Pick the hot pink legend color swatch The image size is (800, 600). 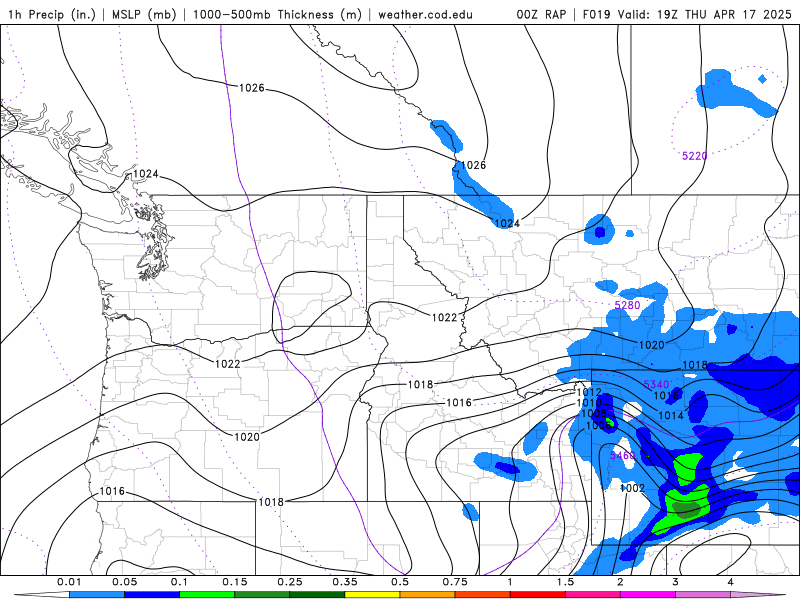(x=593, y=595)
